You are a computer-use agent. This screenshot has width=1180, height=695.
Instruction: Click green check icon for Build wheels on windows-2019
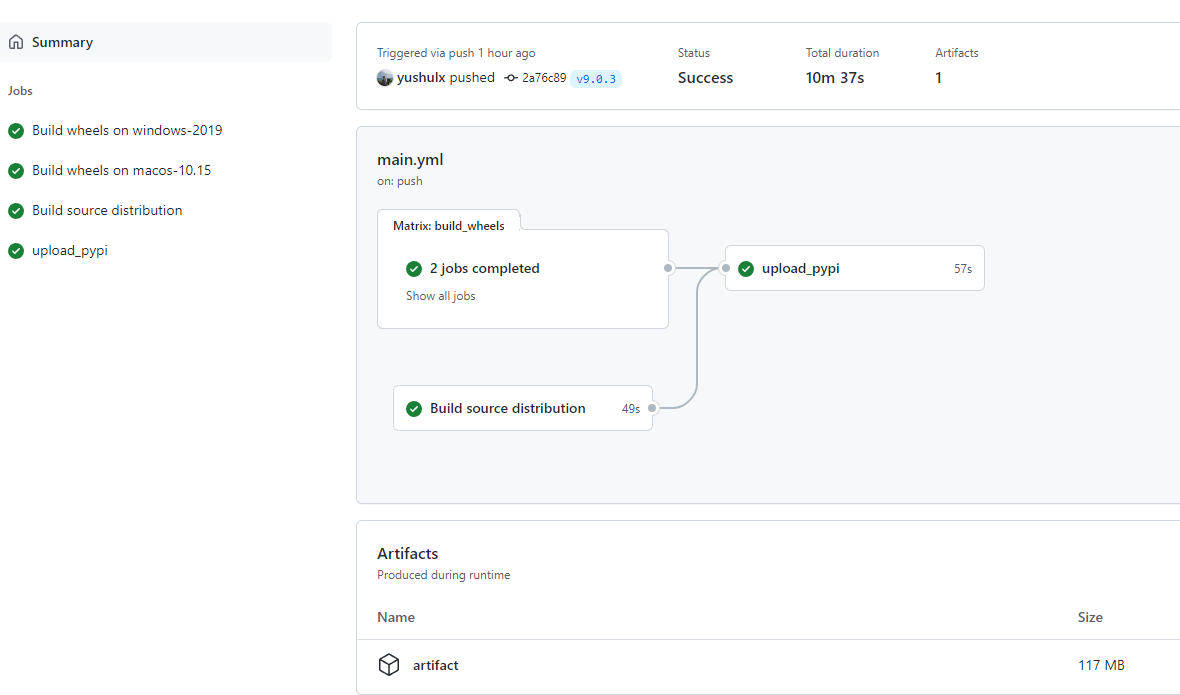point(16,131)
